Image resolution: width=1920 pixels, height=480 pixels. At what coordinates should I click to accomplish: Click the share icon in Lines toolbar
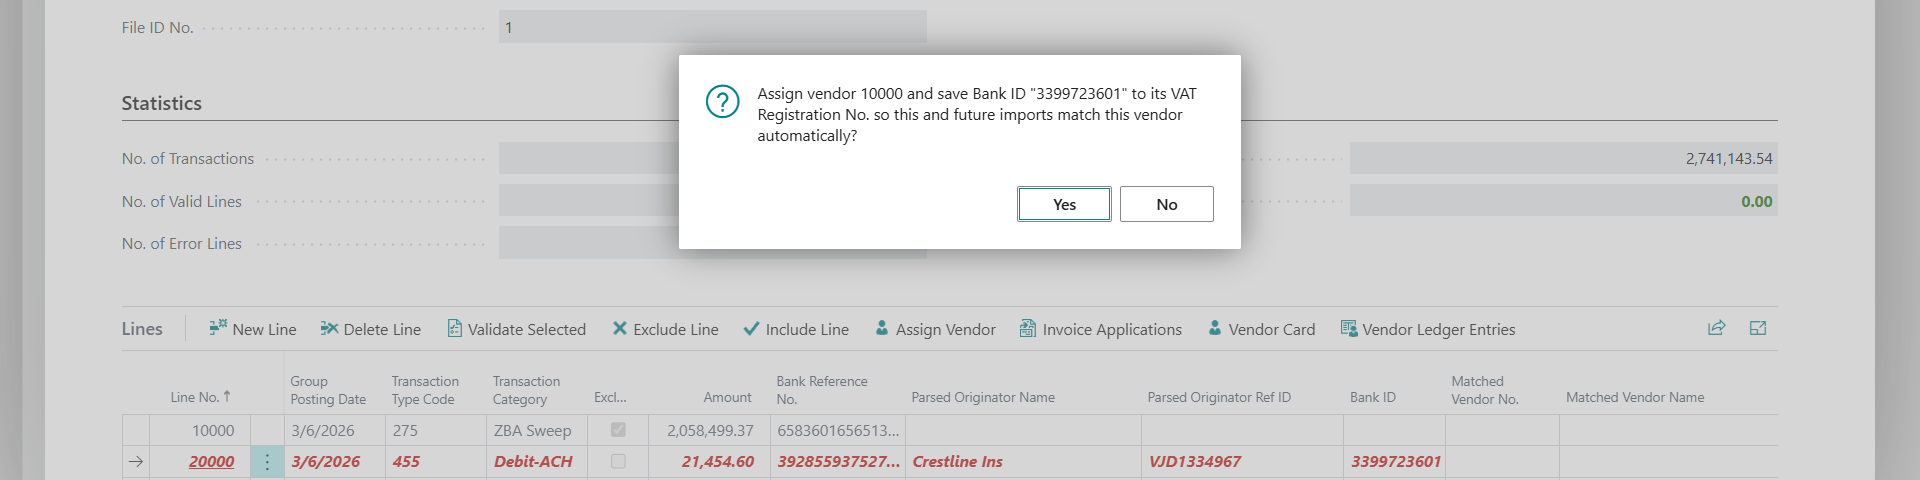click(x=1717, y=328)
